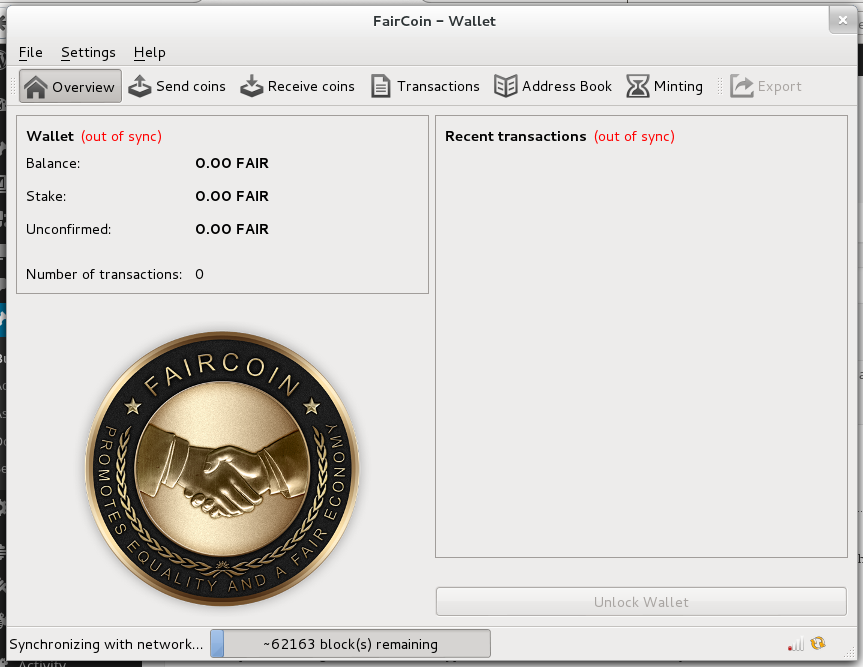Image resolution: width=863 pixels, height=667 pixels.
Task: Click the window resize grip corner
Action: (850, 652)
